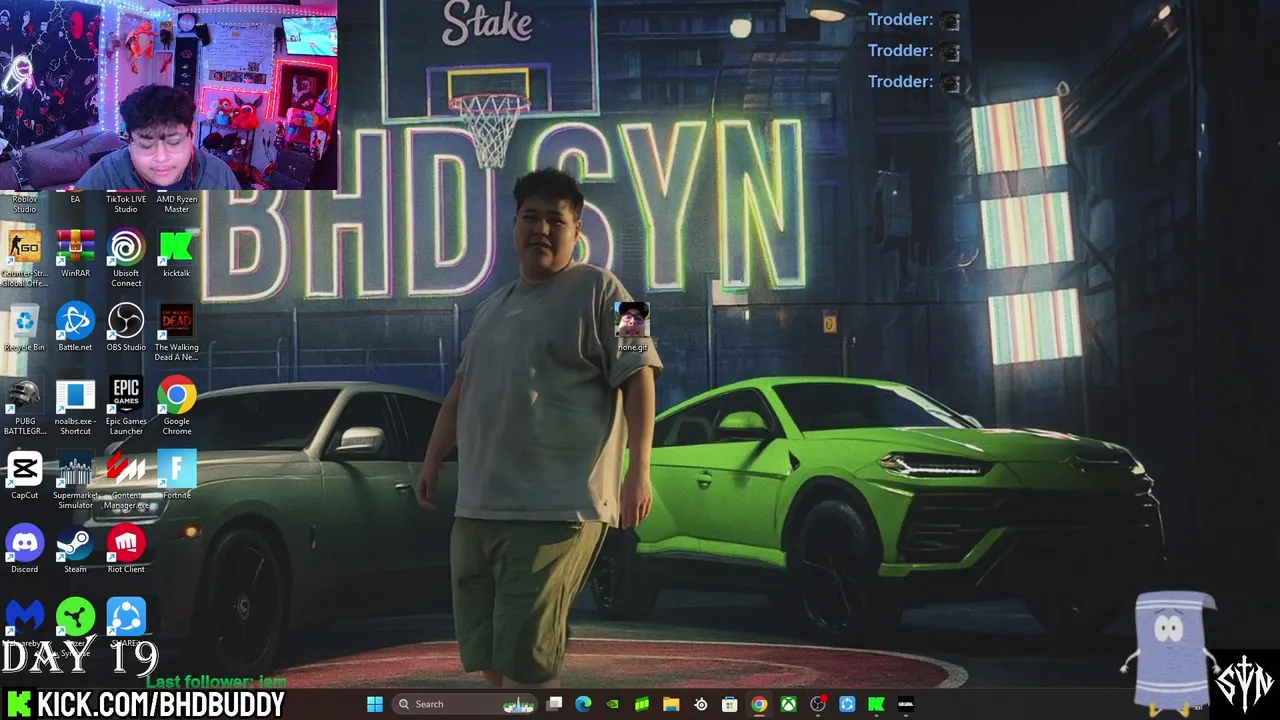Switch to the Kick app in taskbar

pos(876,704)
